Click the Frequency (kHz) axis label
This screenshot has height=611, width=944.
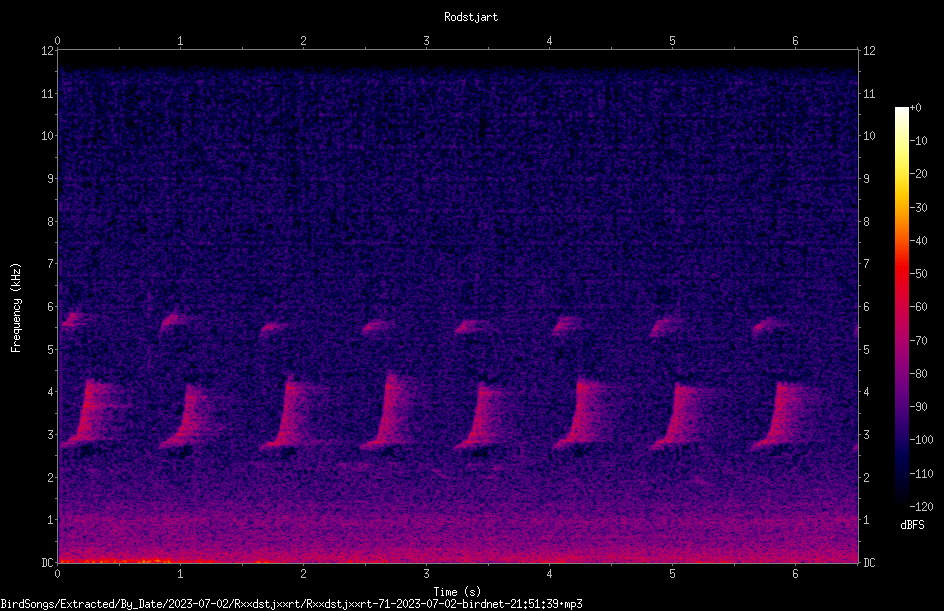pyautogui.click(x=16, y=308)
